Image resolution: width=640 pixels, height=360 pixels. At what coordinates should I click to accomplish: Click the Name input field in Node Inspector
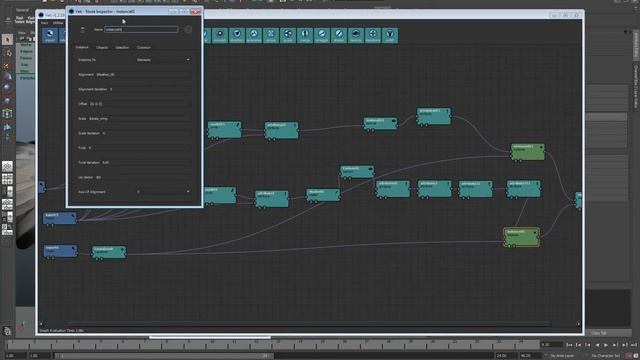click(x=141, y=29)
